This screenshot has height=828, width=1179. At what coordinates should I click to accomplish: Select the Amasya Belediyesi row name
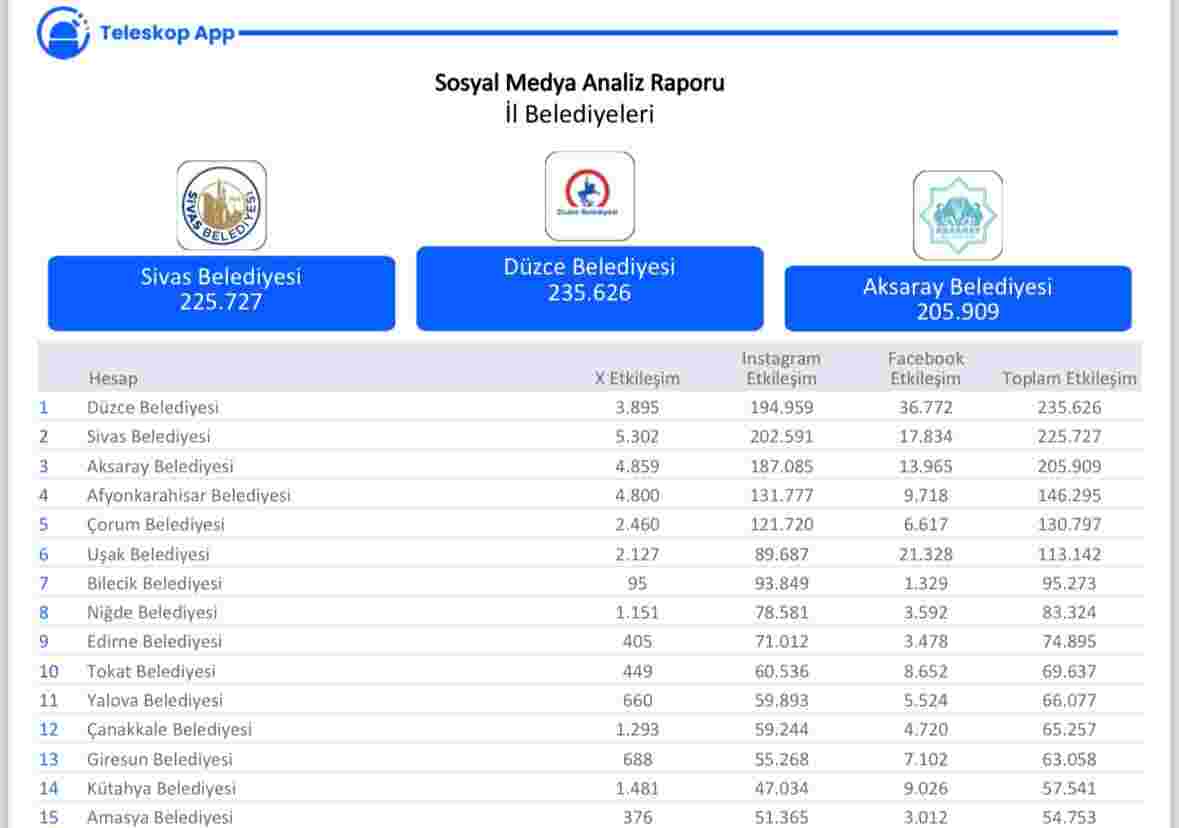160,817
